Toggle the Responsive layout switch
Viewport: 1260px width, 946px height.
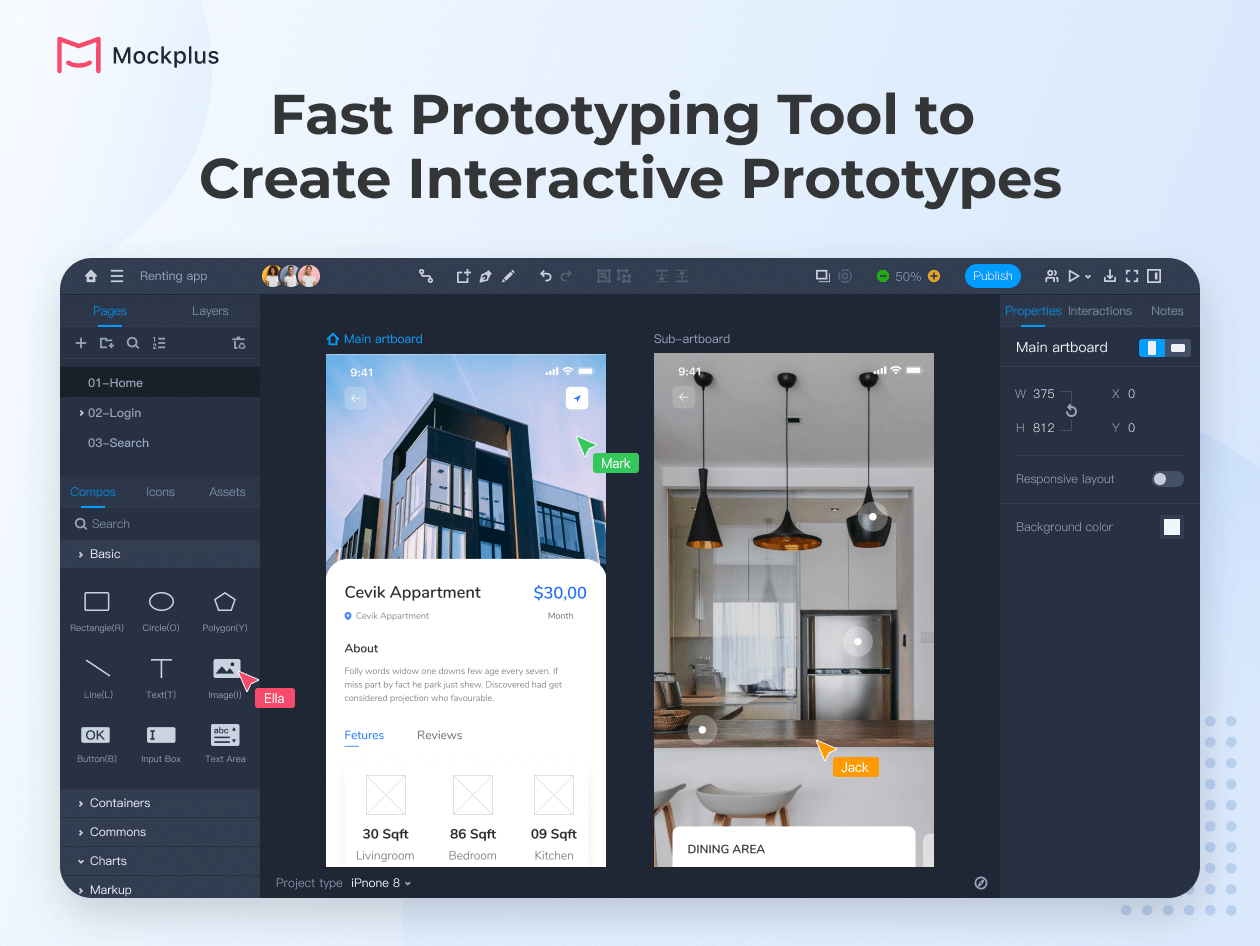pos(1167,479)
